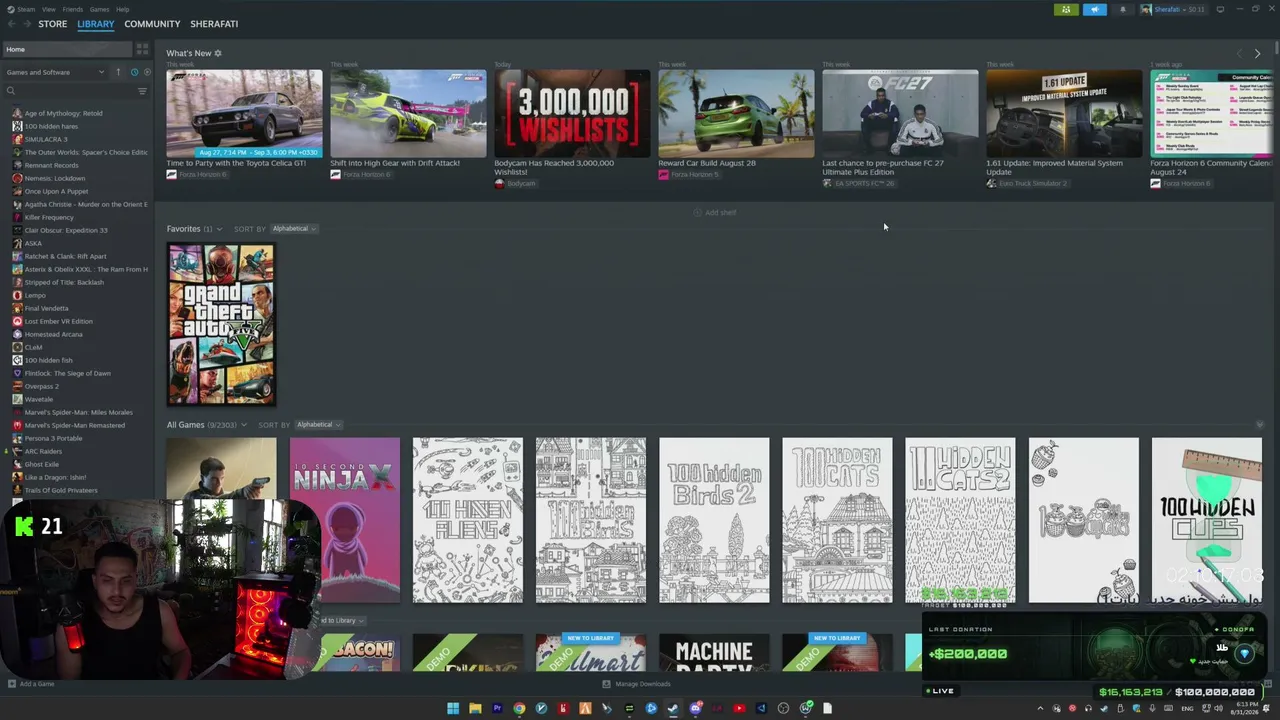
Task: Click Add shelf
Action: (x=715, y=212)
